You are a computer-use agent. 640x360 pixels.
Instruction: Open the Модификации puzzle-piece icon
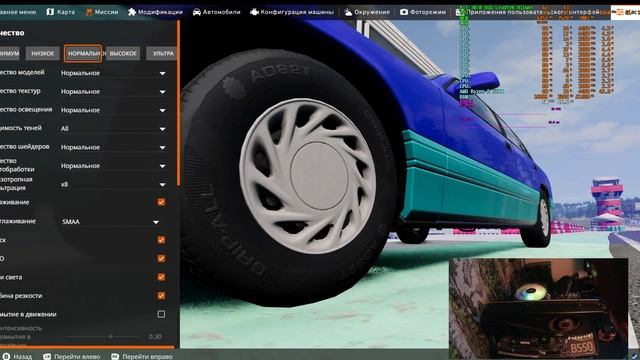point(132,12)
